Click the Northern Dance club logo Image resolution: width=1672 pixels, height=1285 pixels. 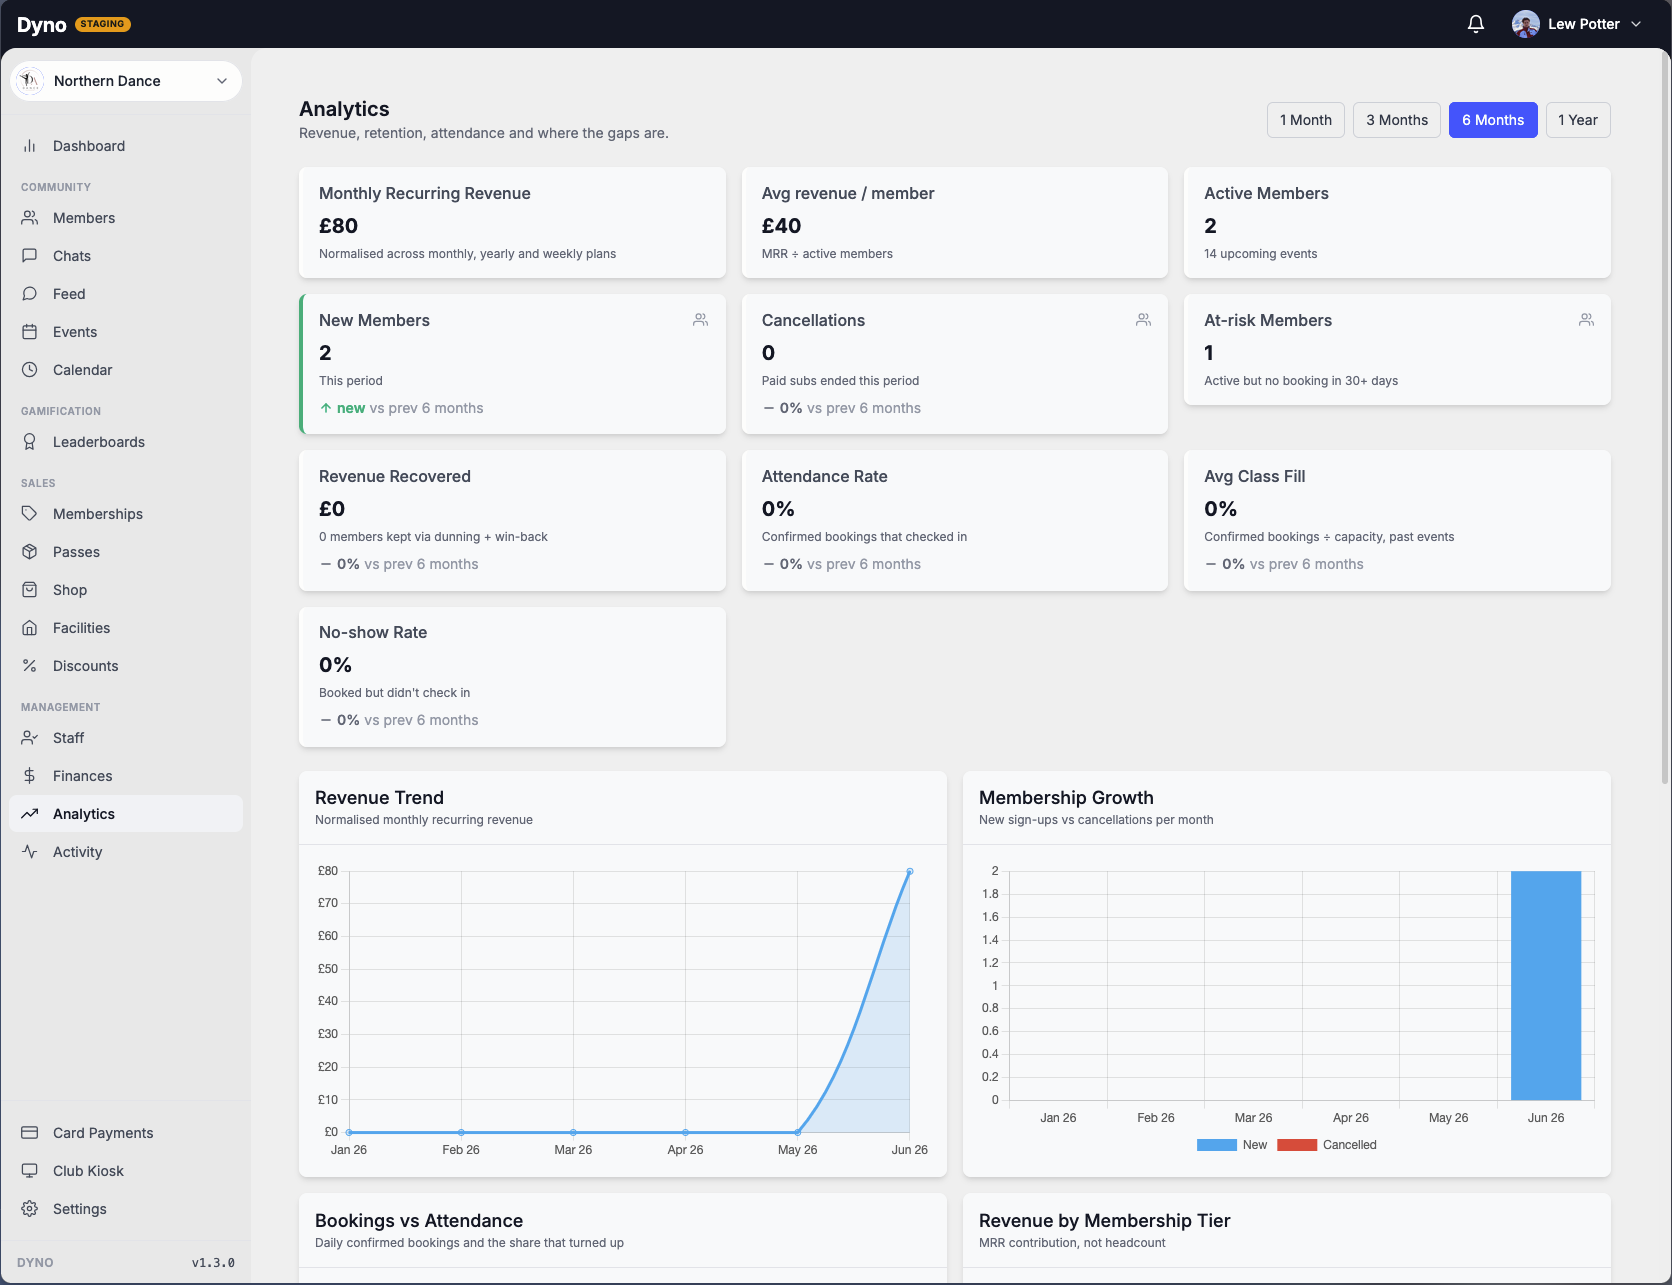tap(31, 81)
